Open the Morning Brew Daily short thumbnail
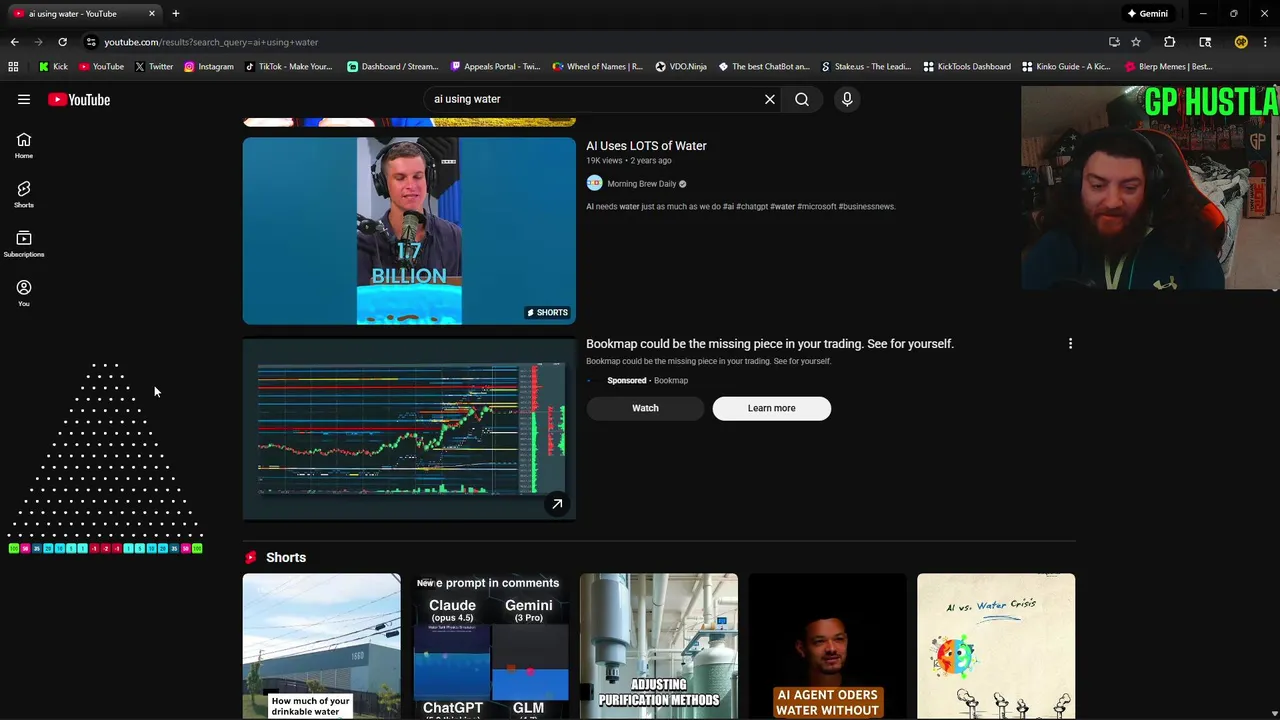 pos(409,231)
